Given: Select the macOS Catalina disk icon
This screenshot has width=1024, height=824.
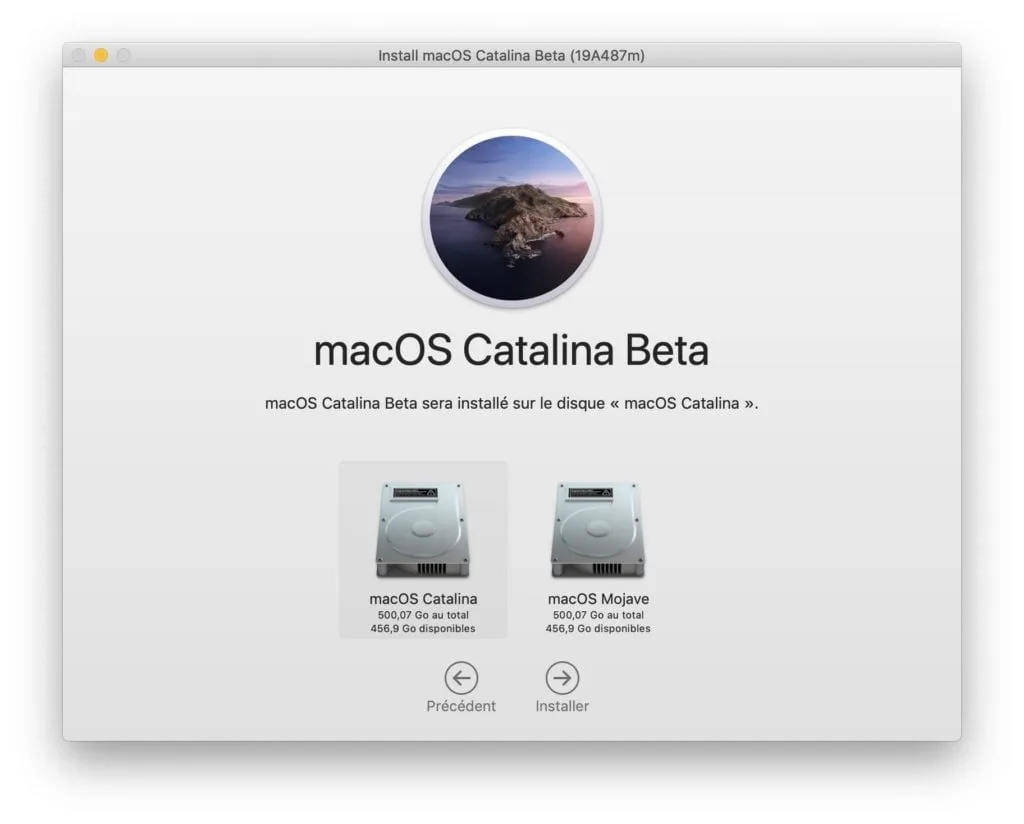Looking at the screenshot, I should pos(422,530).
